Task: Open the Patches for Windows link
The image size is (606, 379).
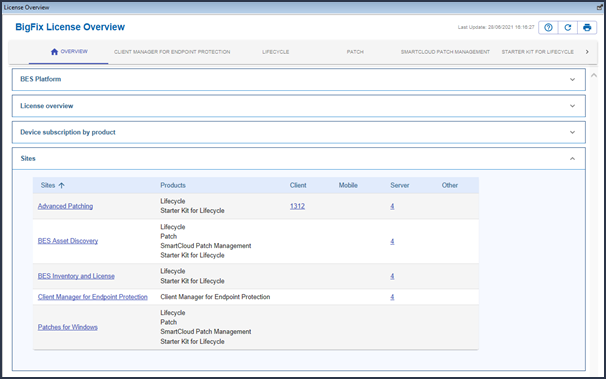Action: click(x=68, y=327)
